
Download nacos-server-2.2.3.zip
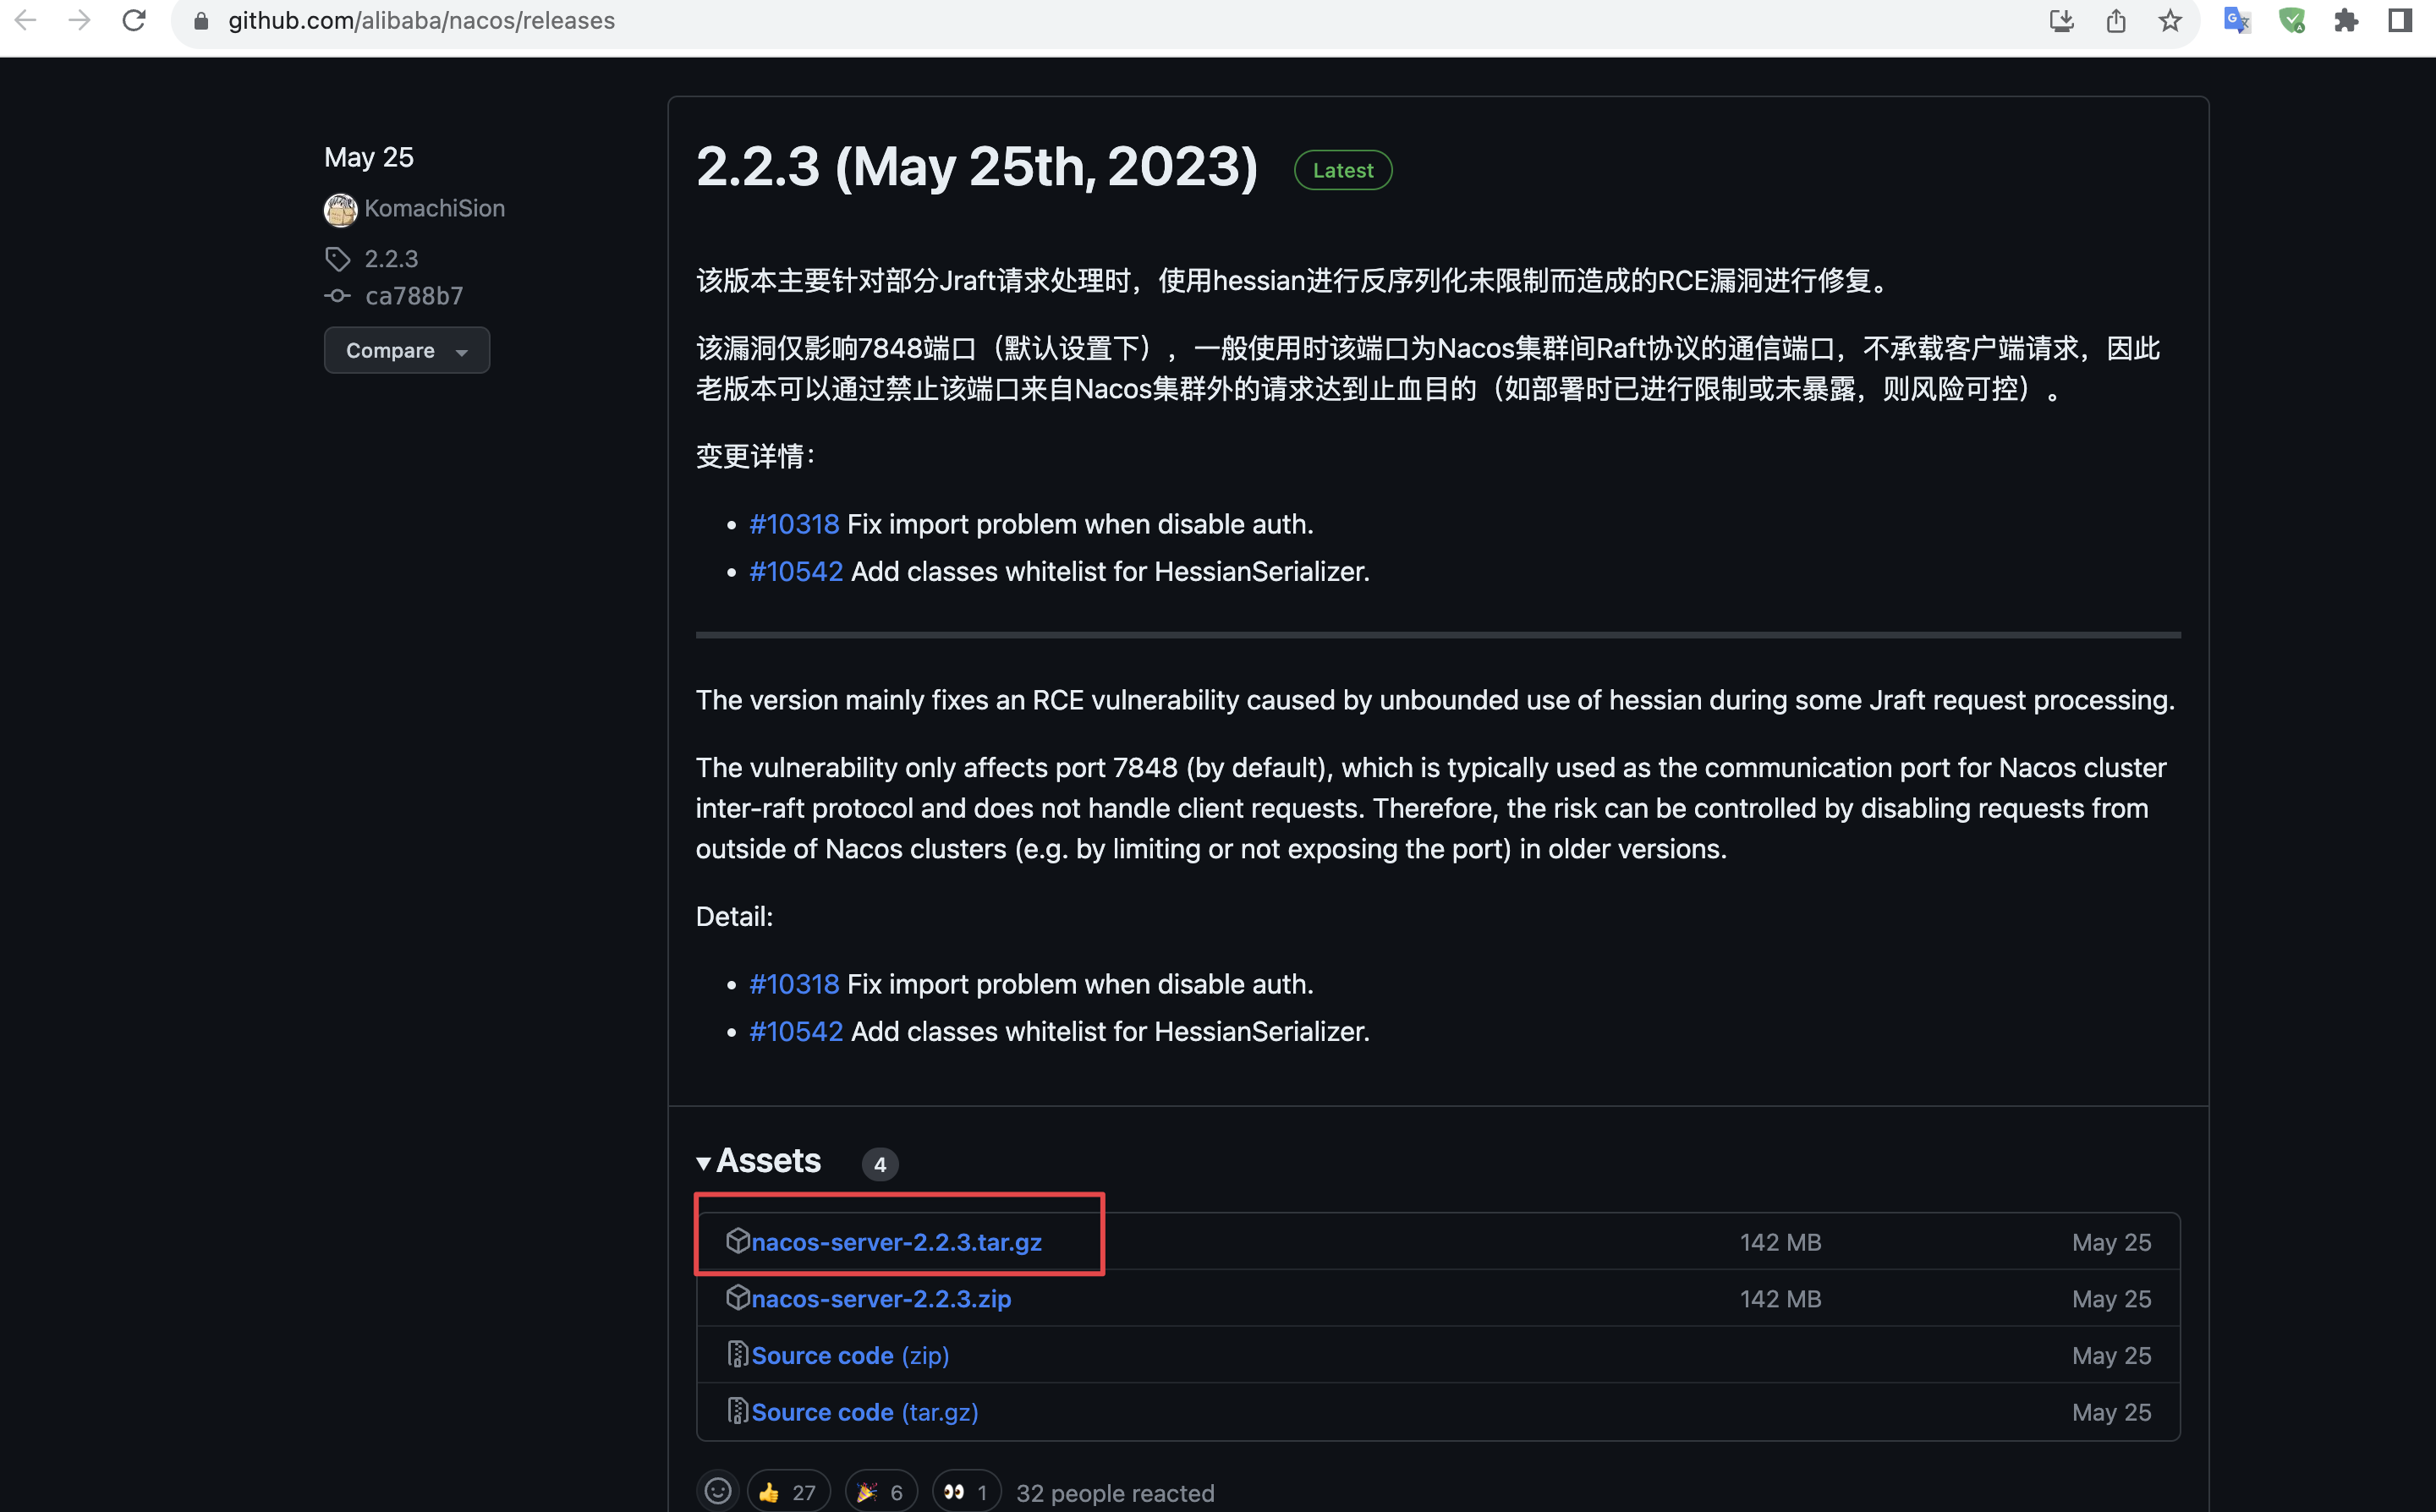[881, 1299]
